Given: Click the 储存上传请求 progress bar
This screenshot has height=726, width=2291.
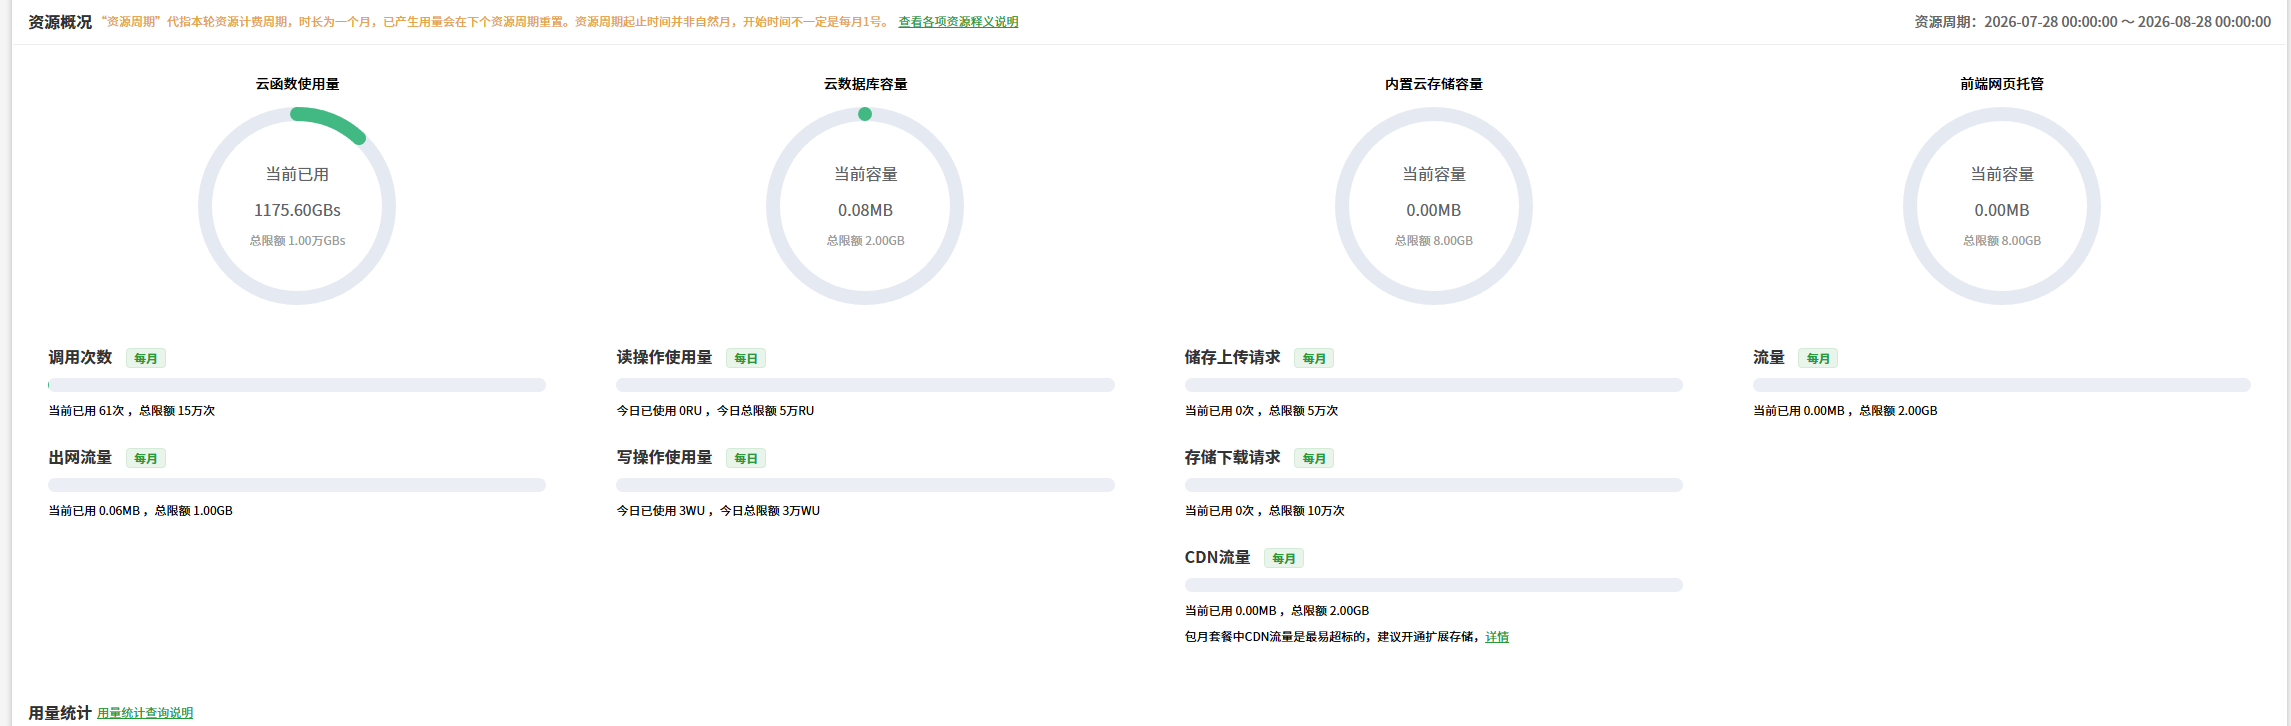Looking at the screenshot, I should (x=1434, y=385).
